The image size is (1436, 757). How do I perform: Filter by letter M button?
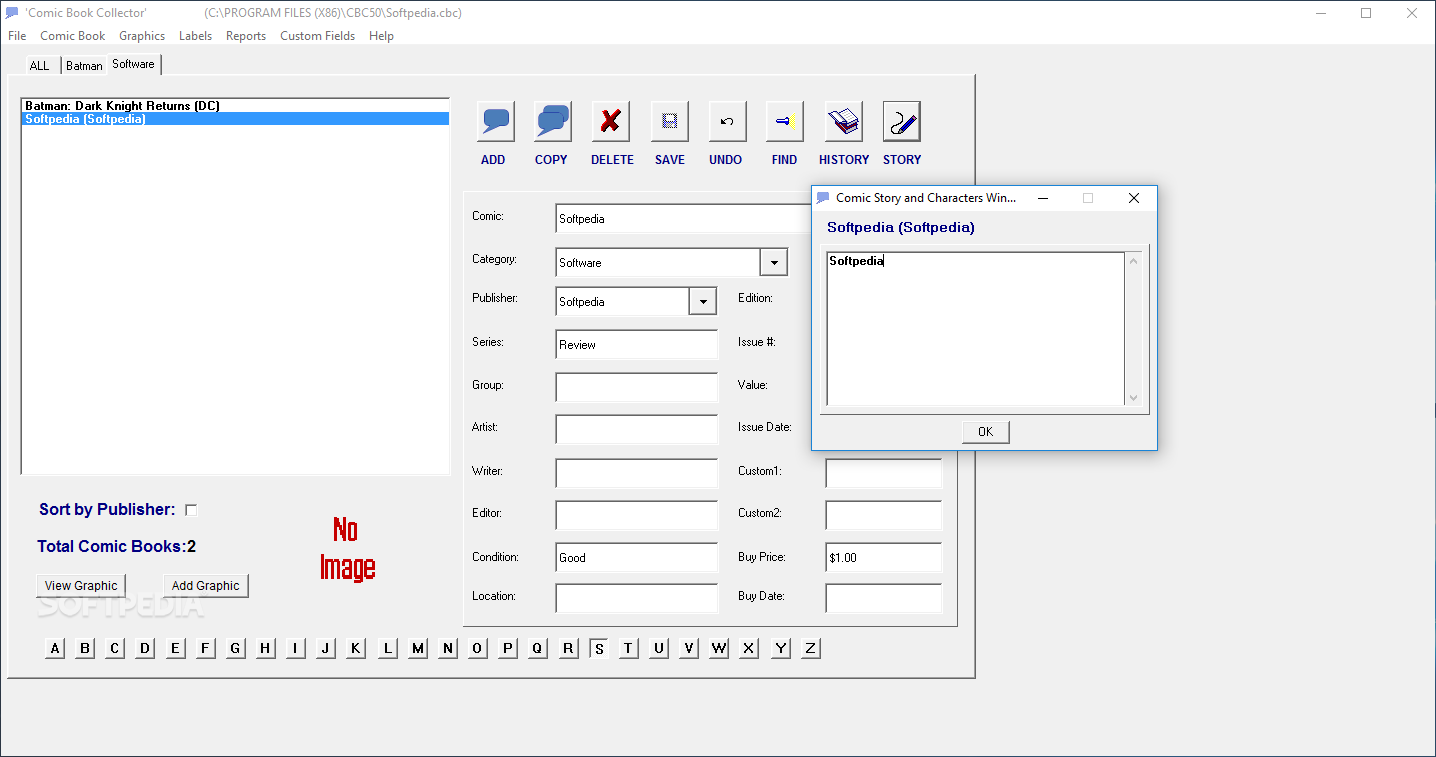point(418,649)
